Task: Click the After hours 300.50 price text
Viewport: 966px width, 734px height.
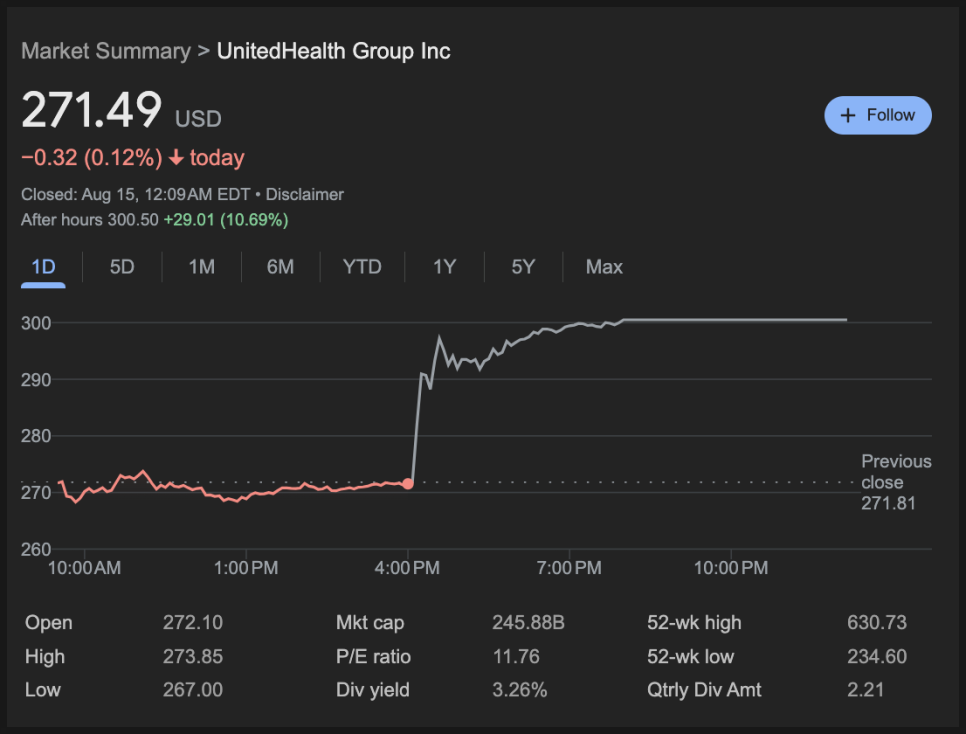Action: coord(90,220)
